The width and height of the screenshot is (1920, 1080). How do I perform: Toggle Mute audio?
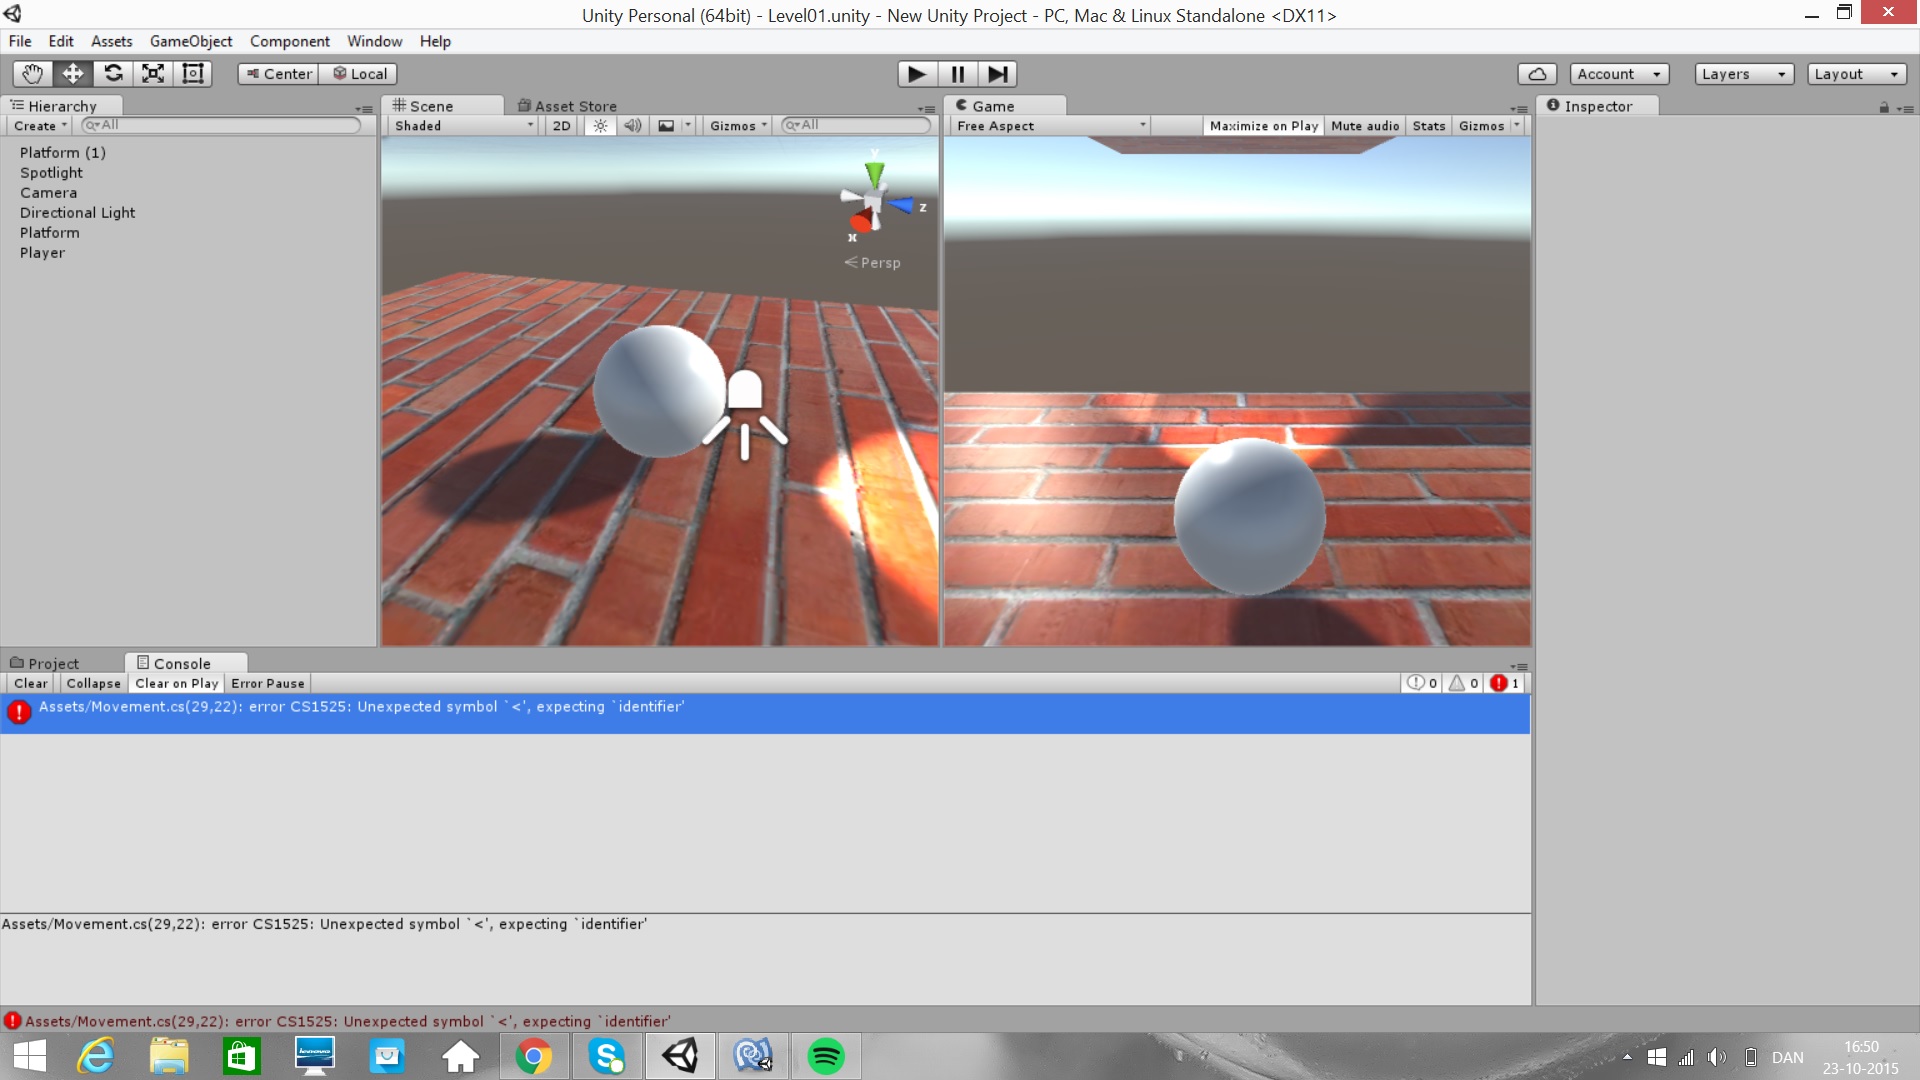(x=1365, y=126)
